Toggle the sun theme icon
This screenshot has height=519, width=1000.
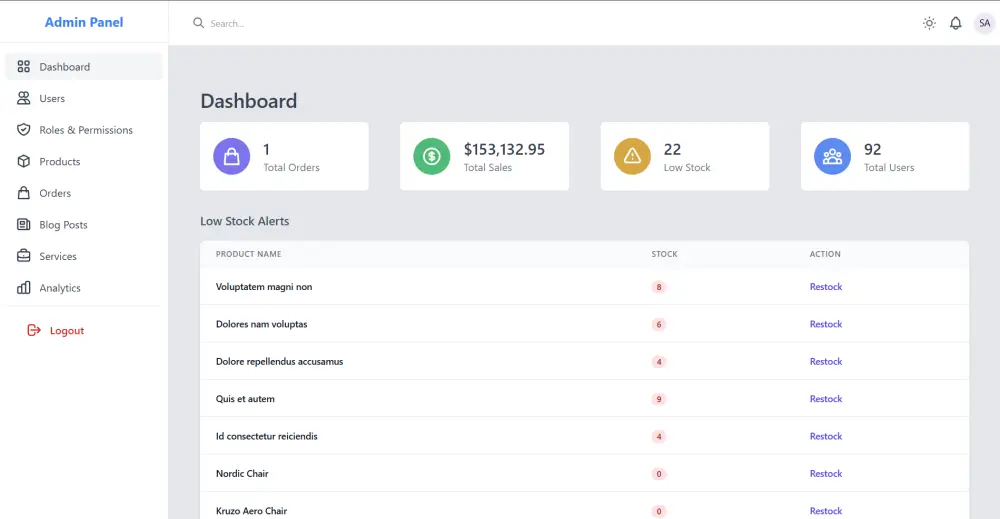(929, 23)
